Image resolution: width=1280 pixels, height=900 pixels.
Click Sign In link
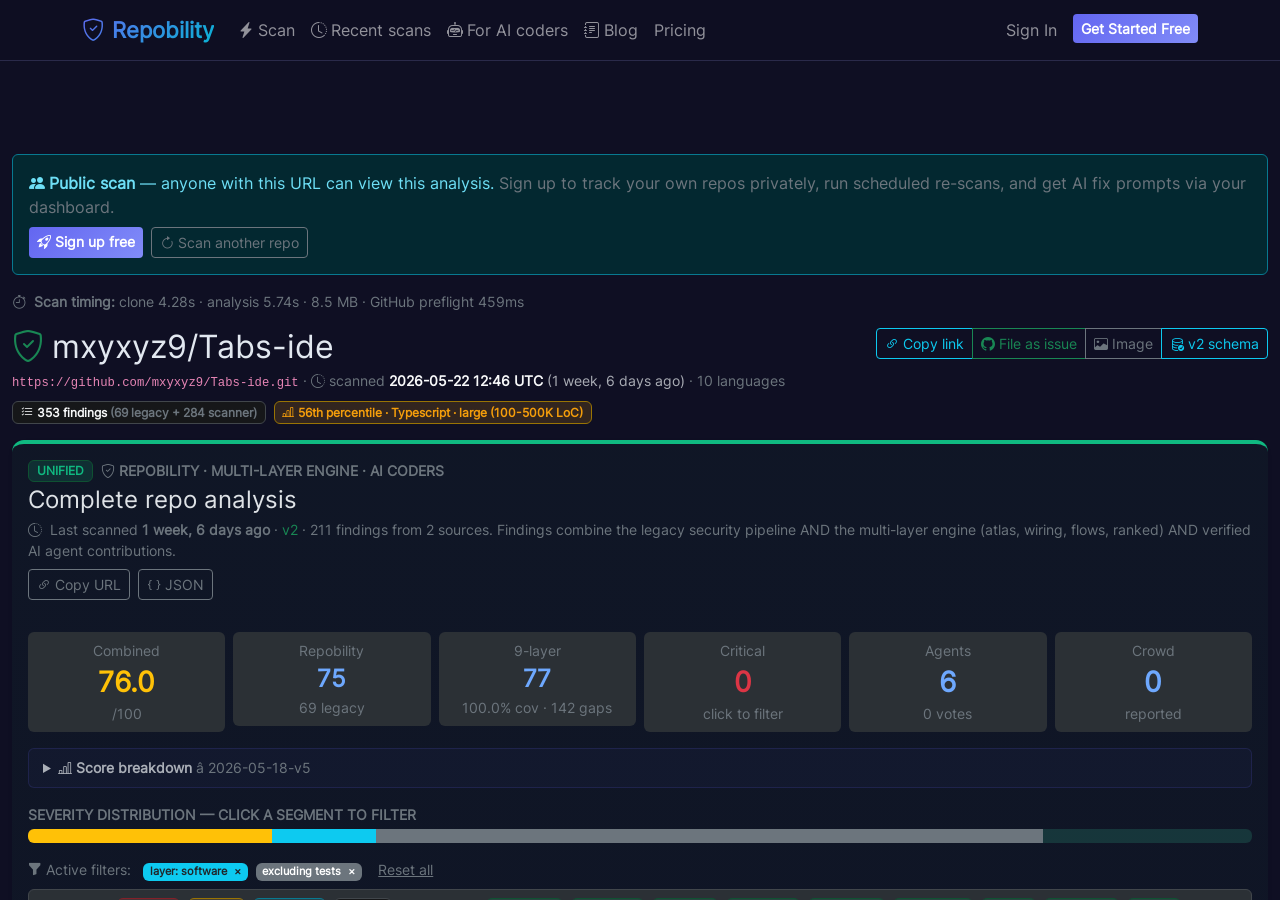point(1031,30)
